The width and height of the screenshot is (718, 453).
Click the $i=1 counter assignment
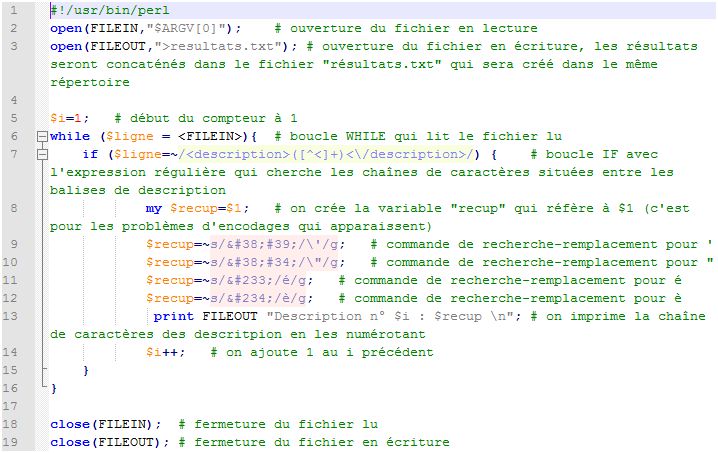[x=70, y=118]
